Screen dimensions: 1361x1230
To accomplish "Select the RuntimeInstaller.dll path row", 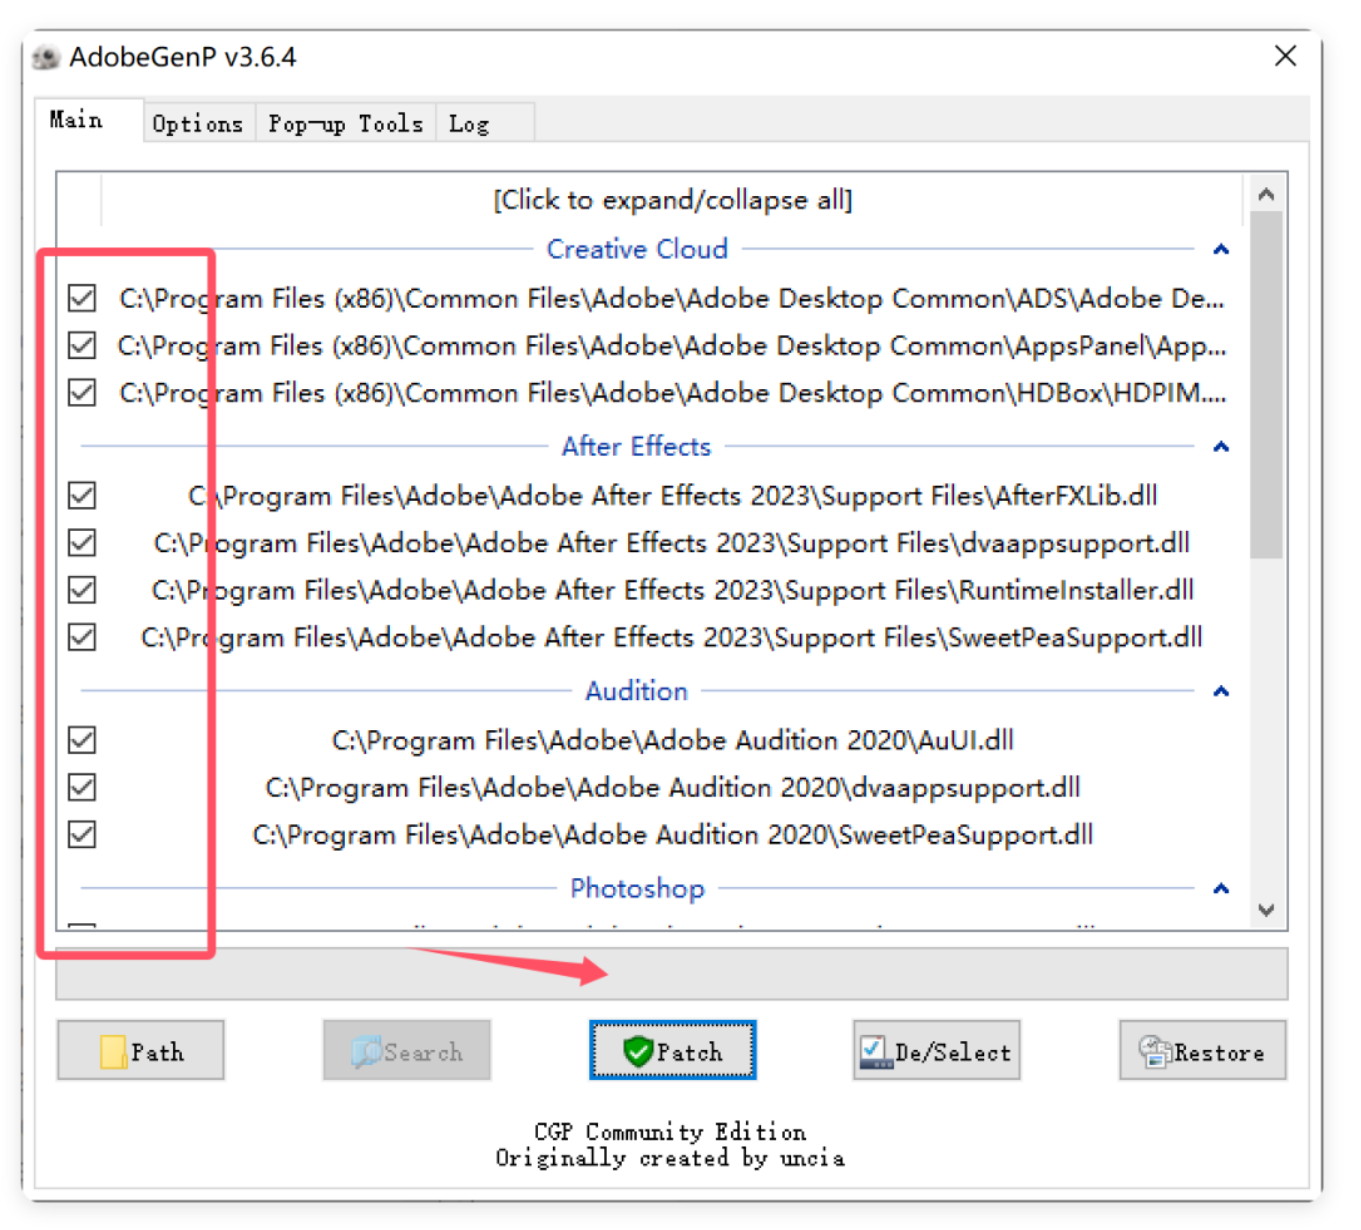I will point(672,590).
